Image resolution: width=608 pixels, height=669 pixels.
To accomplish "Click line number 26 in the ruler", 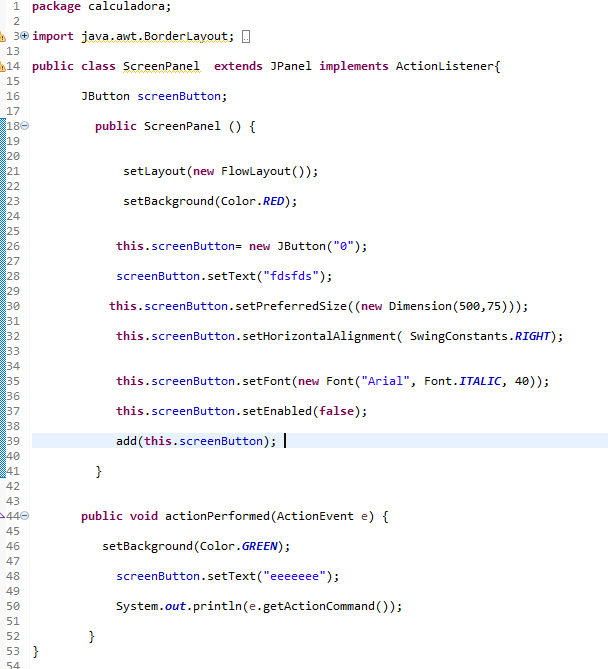I will 13,246.
